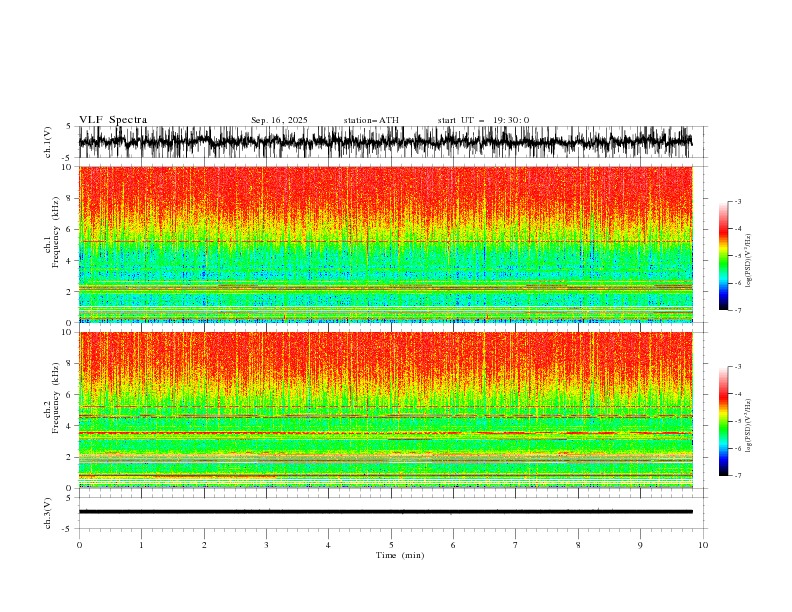Click the ch.2 colorbar "-7" tick label
The height and width of the screenshot is (612, 792).
click(x=737, y=475)
